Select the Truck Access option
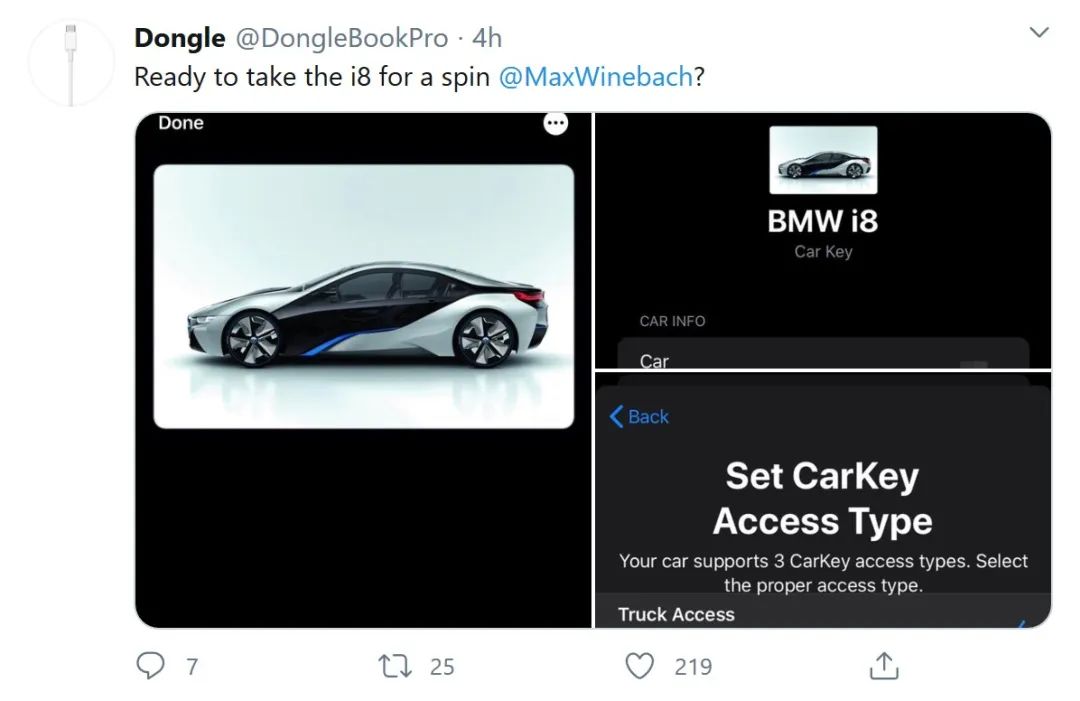Image resolution: width=1080 pixels, height=701 pixels. pyautogui.click(x=676, y=614)
